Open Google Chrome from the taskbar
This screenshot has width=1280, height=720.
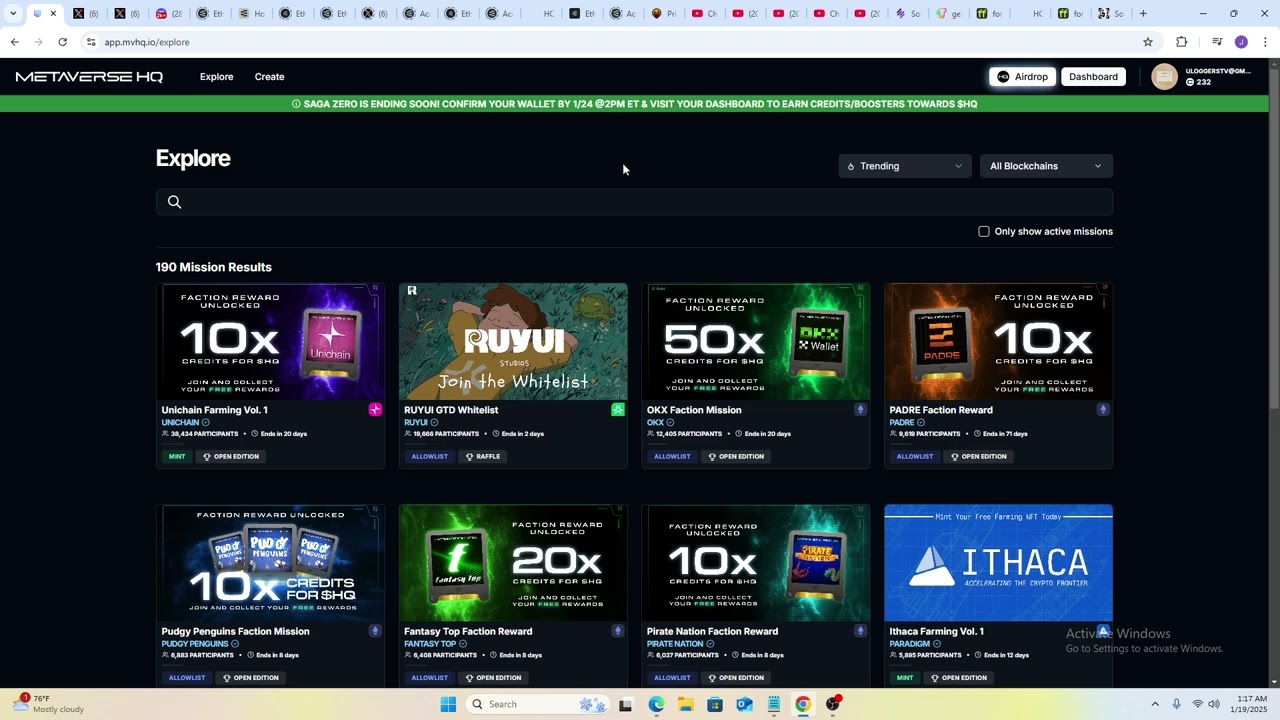[x=803, y=704]
